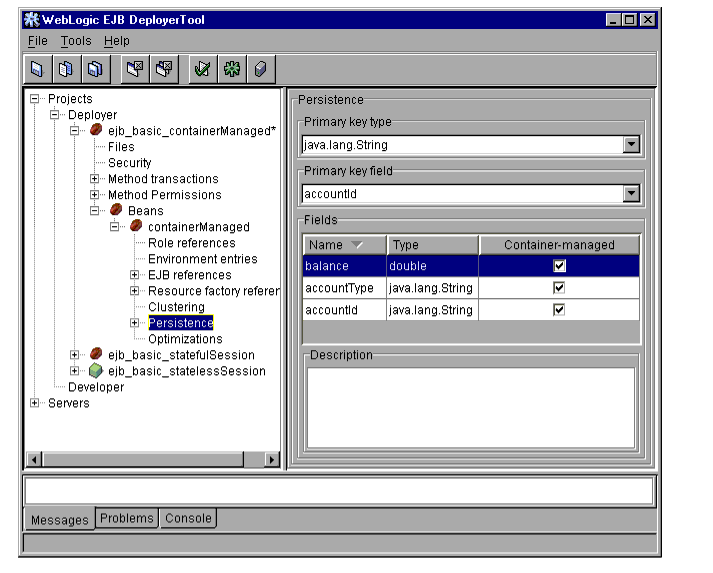Select the accountType name cell

pyautogui.click(x=345, y=288)
